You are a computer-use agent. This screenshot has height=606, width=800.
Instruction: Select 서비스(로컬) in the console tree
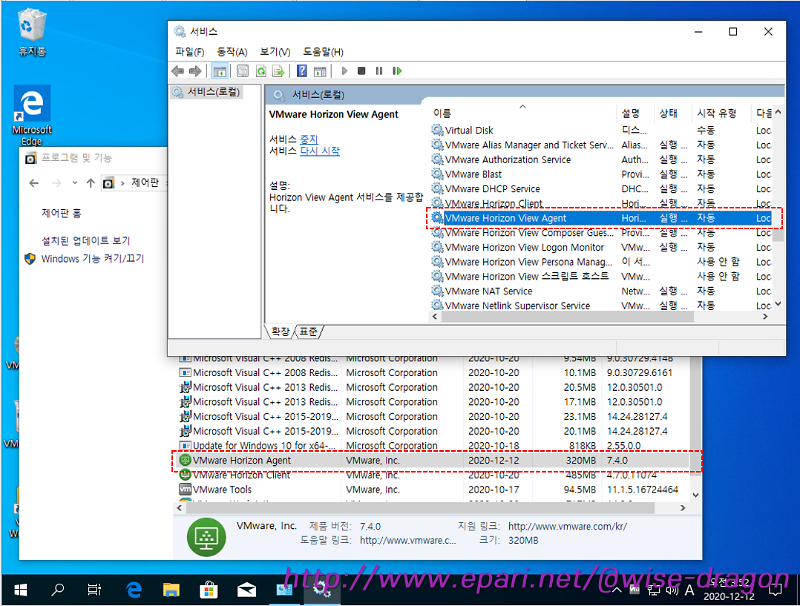click(207, 92)
